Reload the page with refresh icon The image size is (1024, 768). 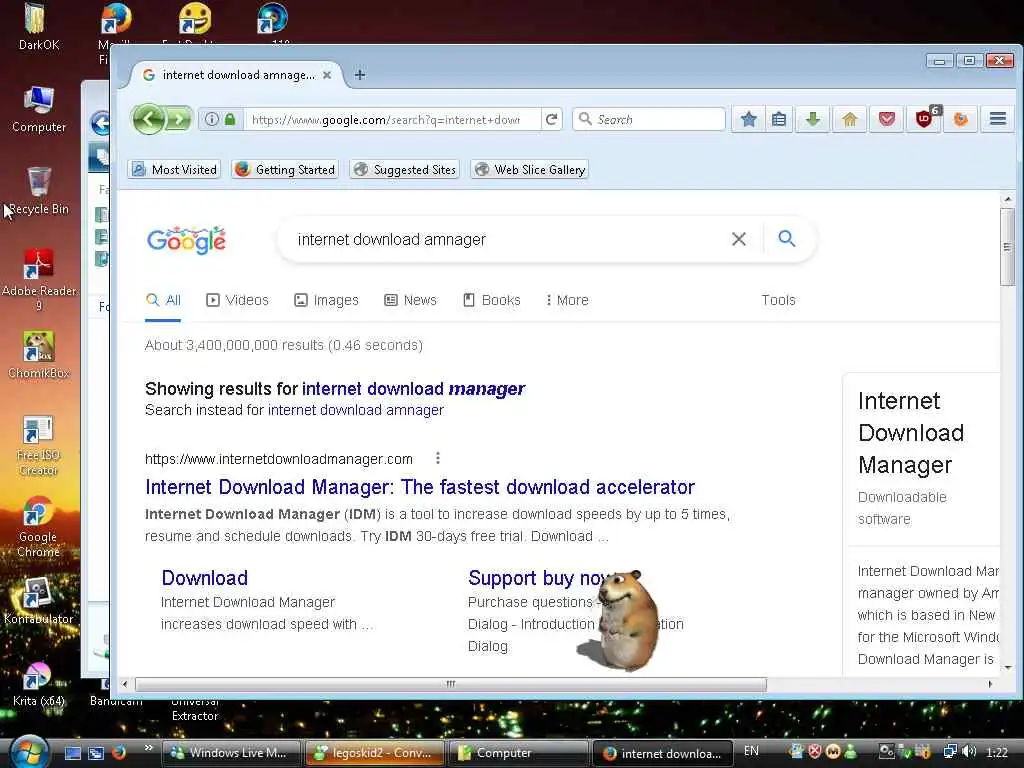[552, 120]
